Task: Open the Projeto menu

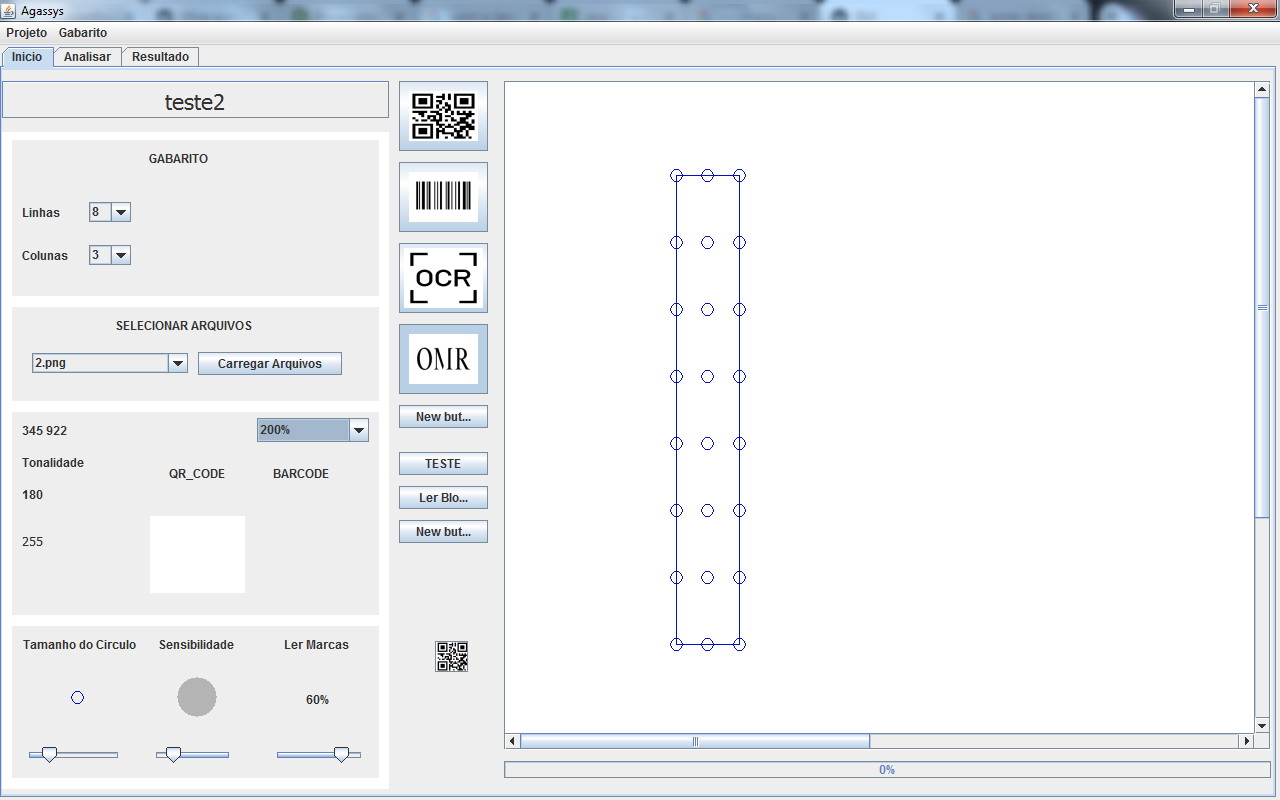Action: pos(26,33)
